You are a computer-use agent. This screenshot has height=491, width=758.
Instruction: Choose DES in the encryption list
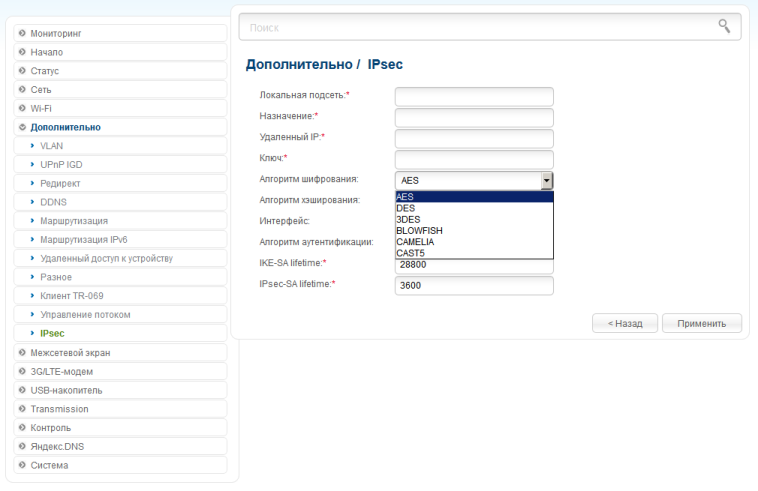pos(474,208)
